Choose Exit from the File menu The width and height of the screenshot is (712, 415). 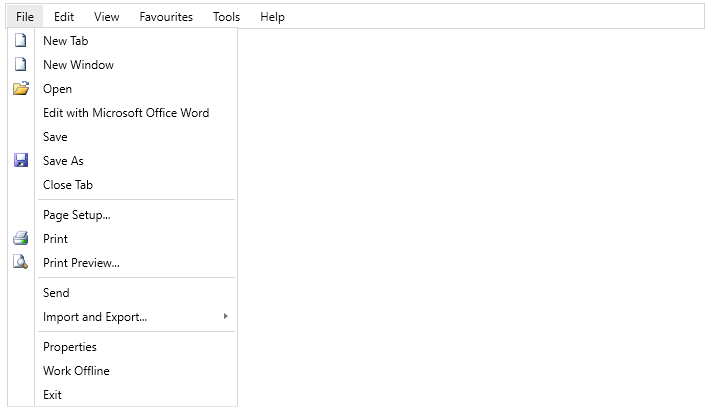tap(123, 395)
